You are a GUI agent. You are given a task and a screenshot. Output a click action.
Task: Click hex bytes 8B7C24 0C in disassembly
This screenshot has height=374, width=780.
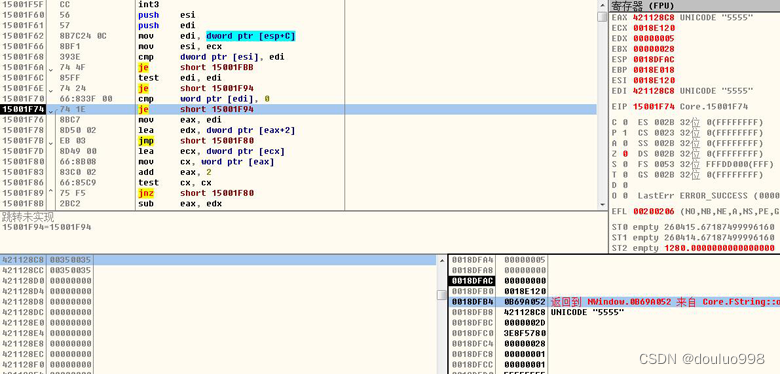coord(83,36)
